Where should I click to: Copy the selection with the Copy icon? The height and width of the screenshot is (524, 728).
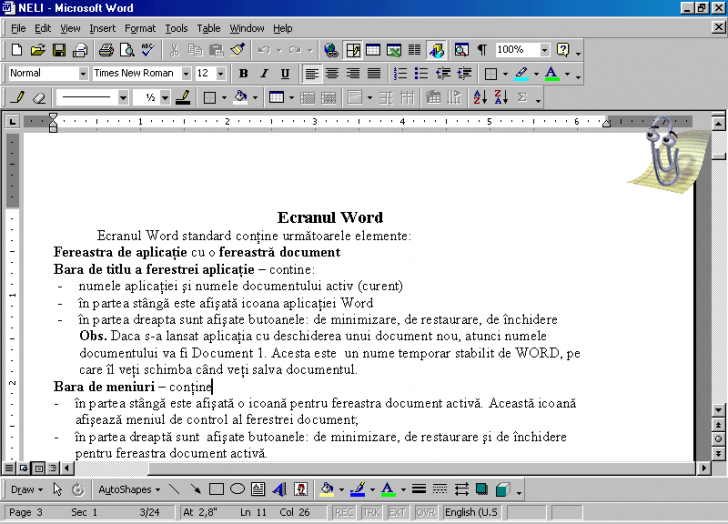coord(195,50)
